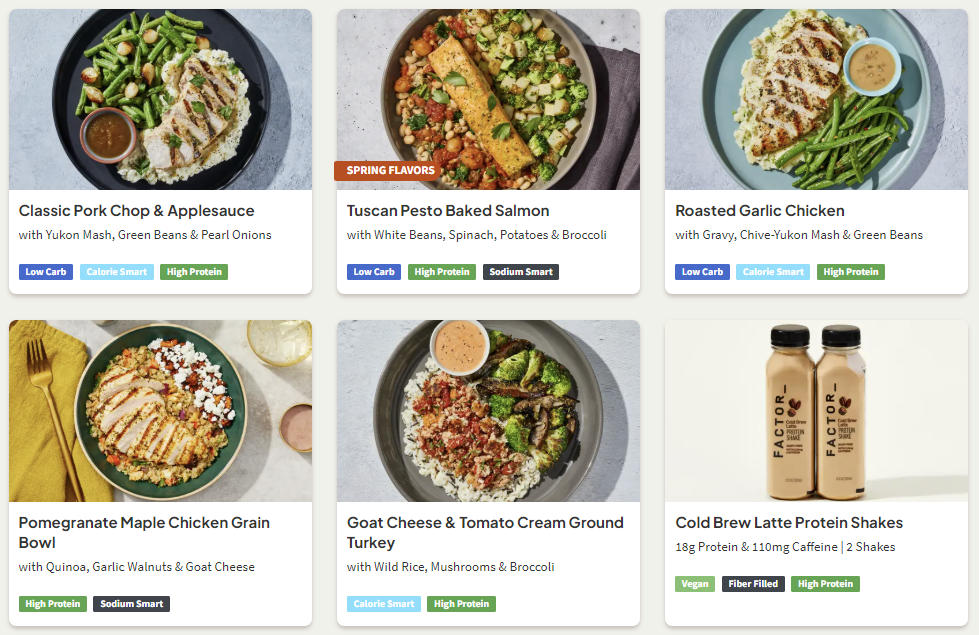Click High Protein tag on the Grain Bowl card
Screen dimensions: 979x635
(x=53, y=604)
